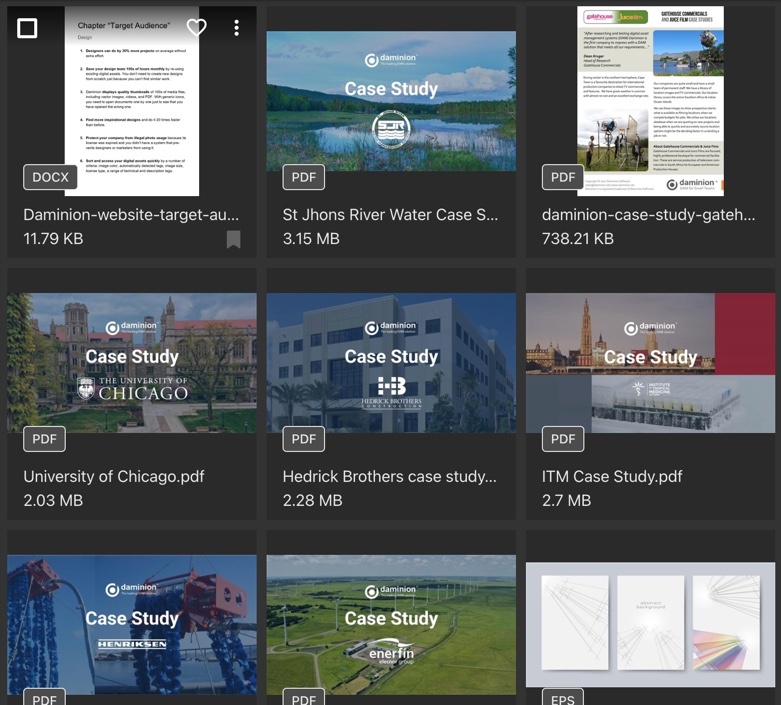The height and width of the screenshot is (705, 781).
Task: Click the PDF badge on St Jhons River thumbnail
Action: [x=303, y=177]
